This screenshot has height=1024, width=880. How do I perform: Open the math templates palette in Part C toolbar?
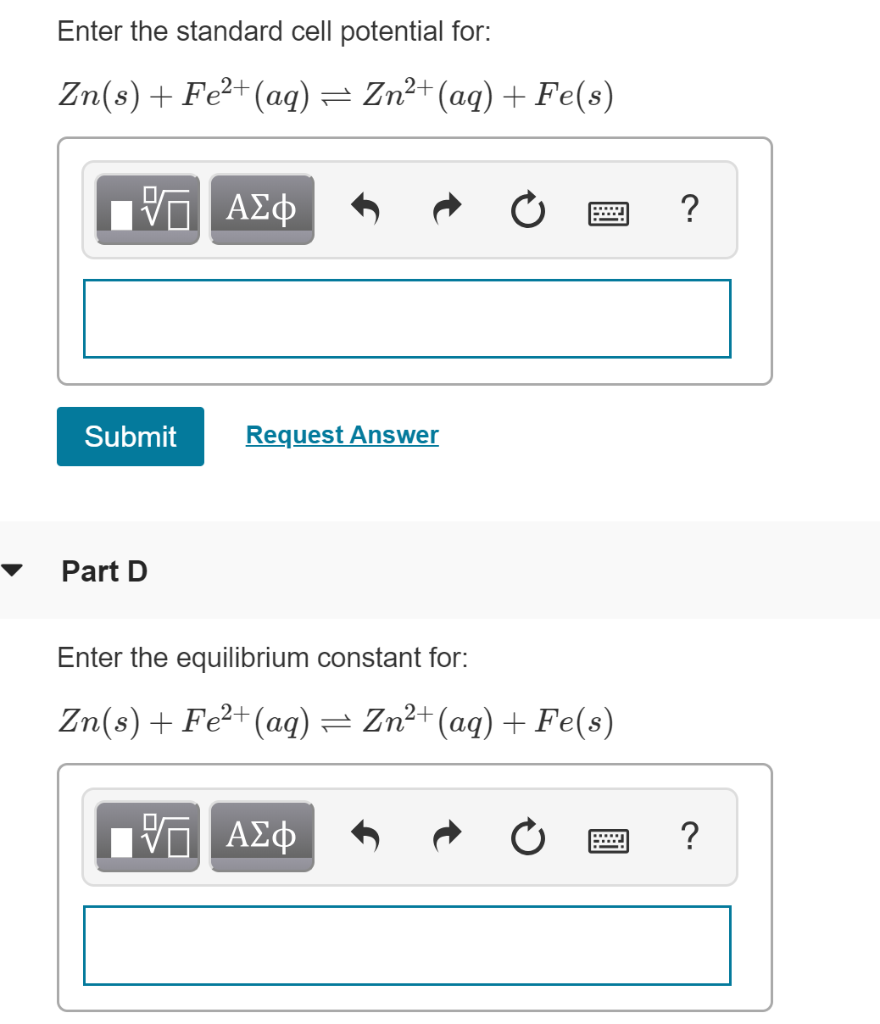(x=146, y=209)
